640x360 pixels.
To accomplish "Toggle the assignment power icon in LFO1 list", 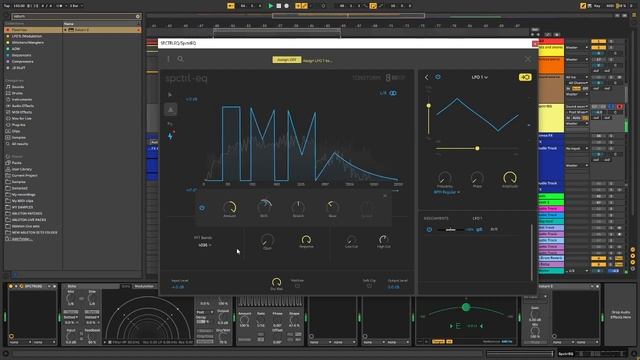I will click(429, 230).
